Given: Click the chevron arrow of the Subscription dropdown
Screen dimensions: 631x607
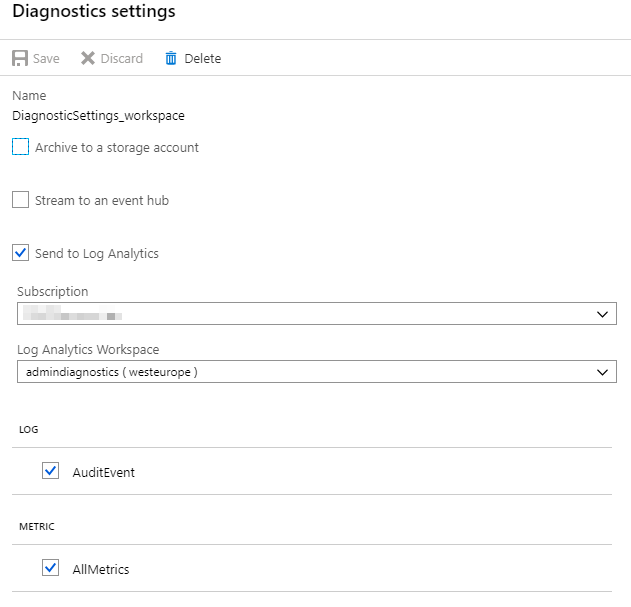Looking at the screenshot, I should [602, 314].
